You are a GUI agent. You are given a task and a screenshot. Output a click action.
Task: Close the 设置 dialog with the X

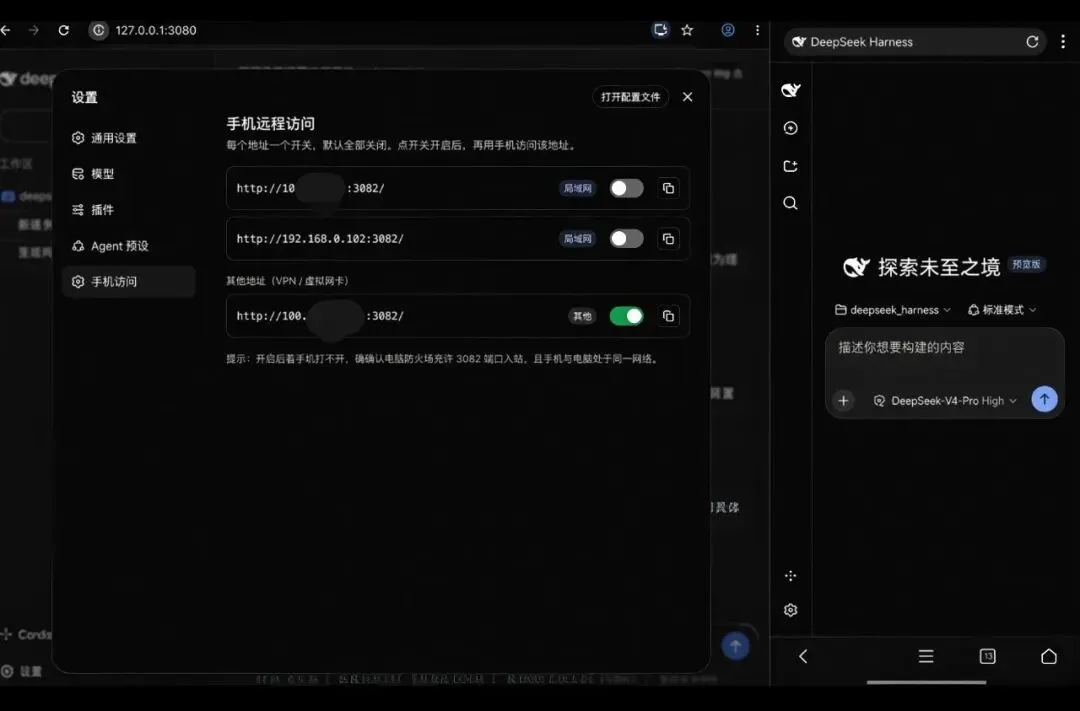click(x=687, y=97)
